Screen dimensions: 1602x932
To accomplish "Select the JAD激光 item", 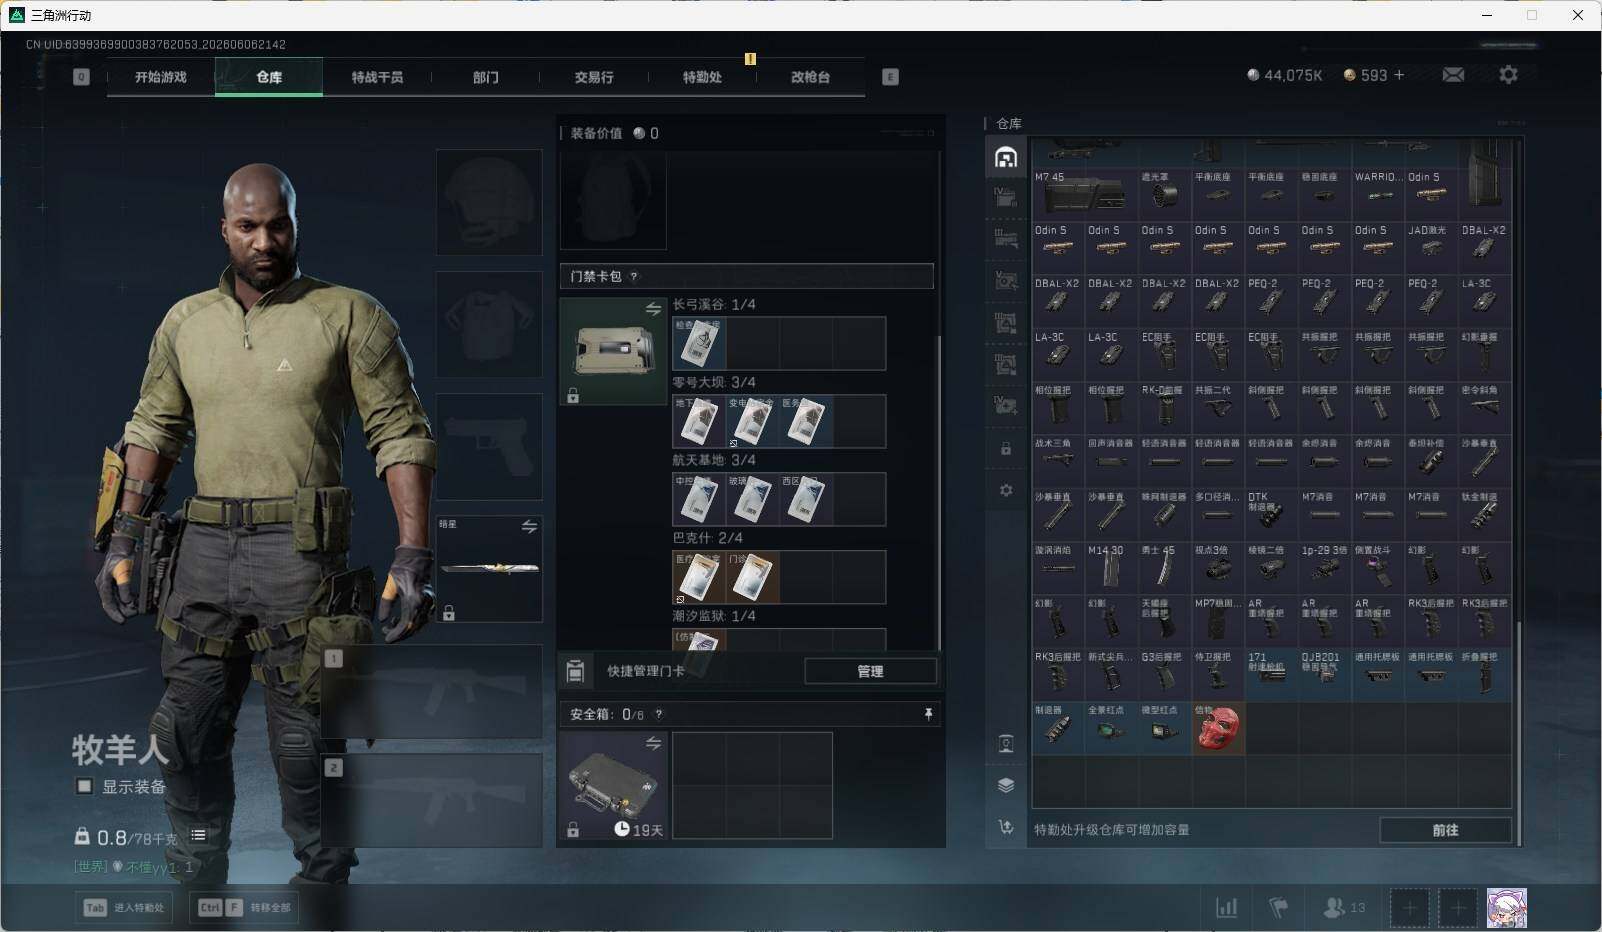I will [x=1431, y=249].
